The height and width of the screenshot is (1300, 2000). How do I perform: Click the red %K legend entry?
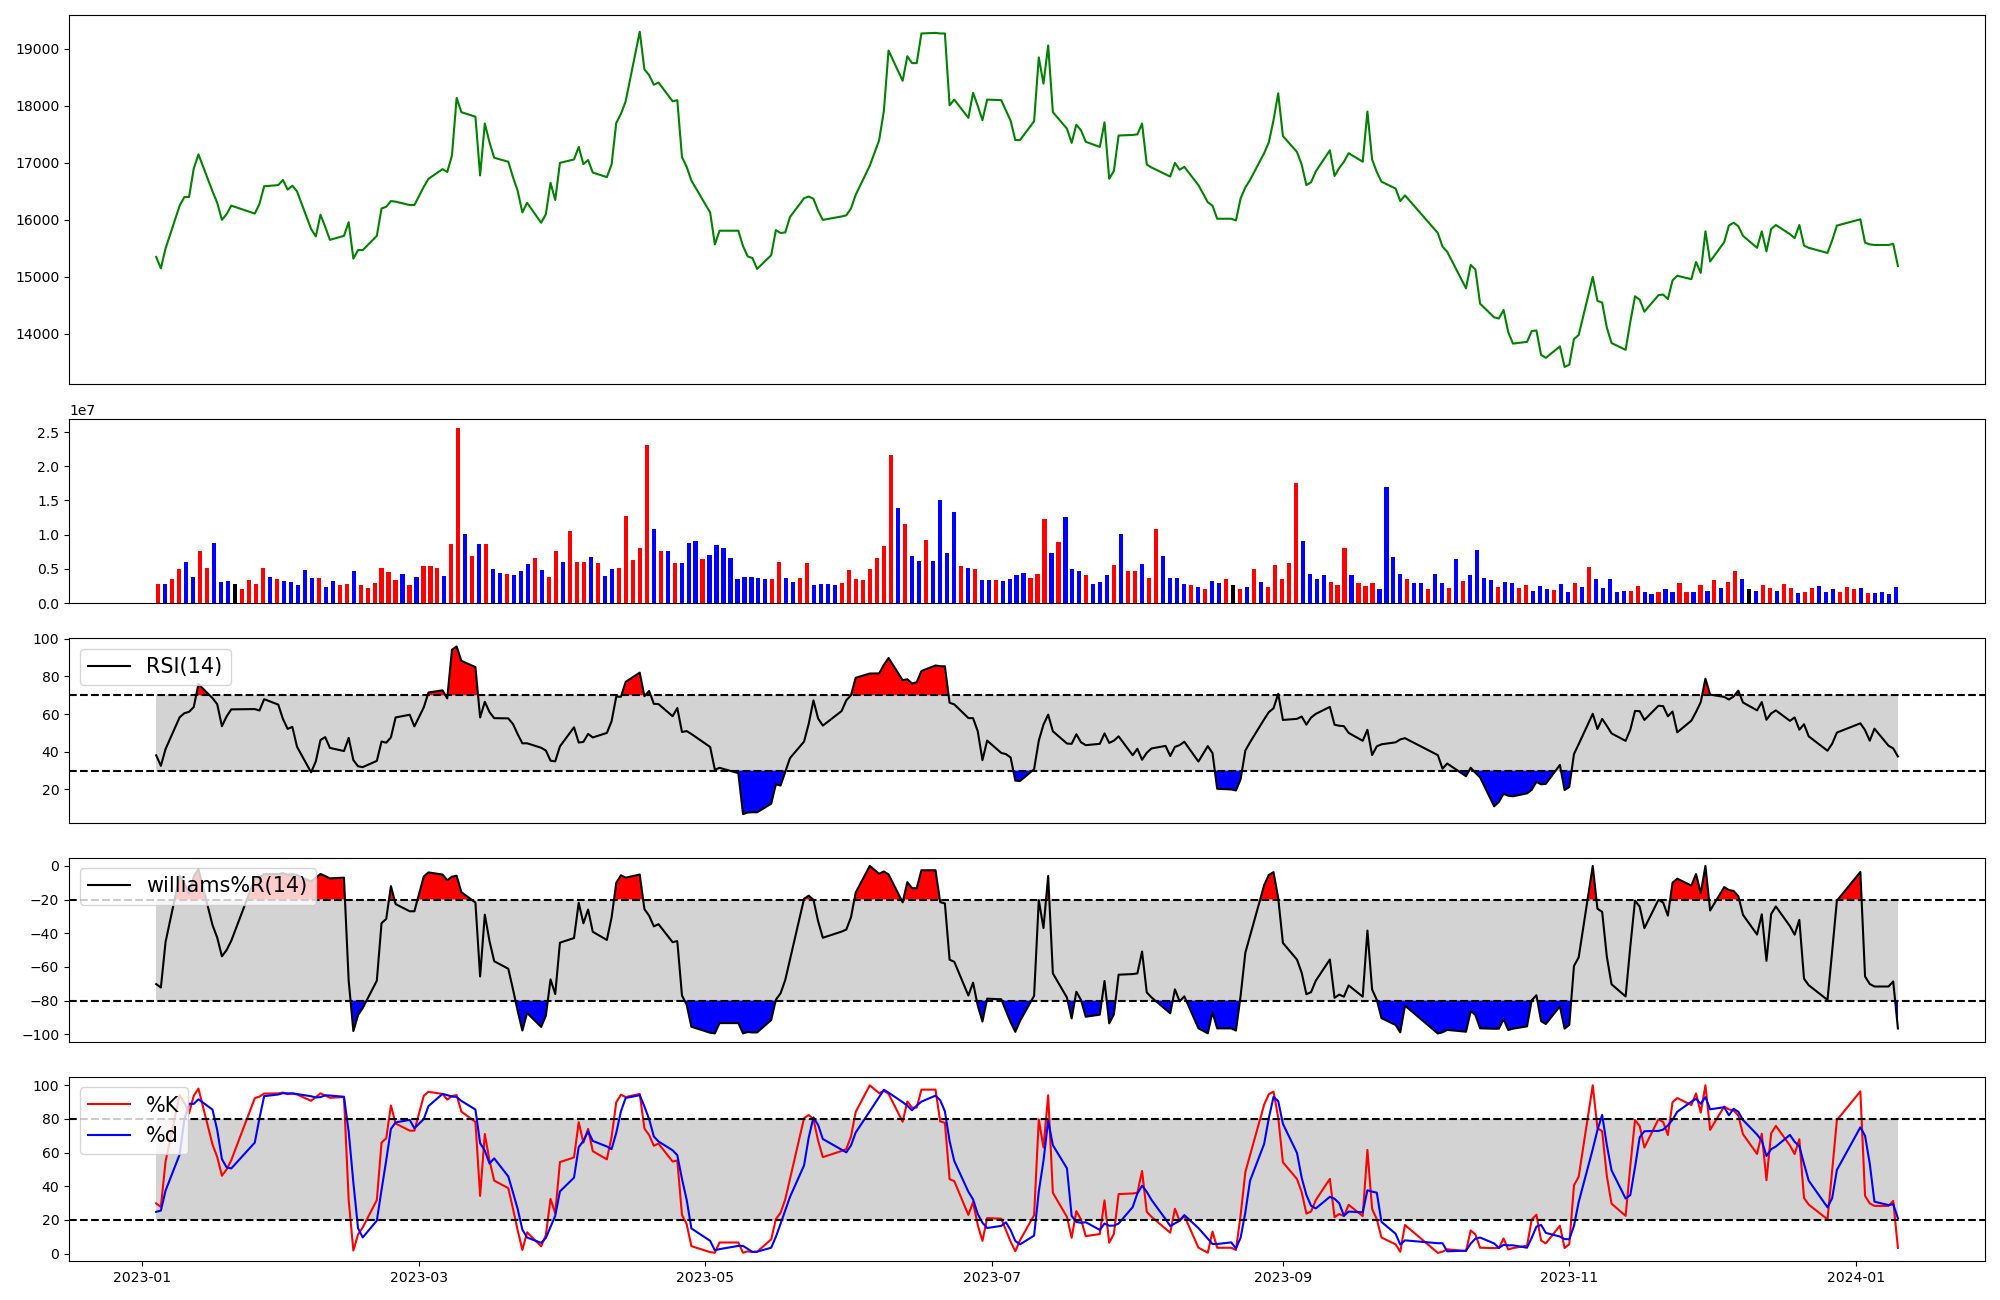(x=161, y=1105)
